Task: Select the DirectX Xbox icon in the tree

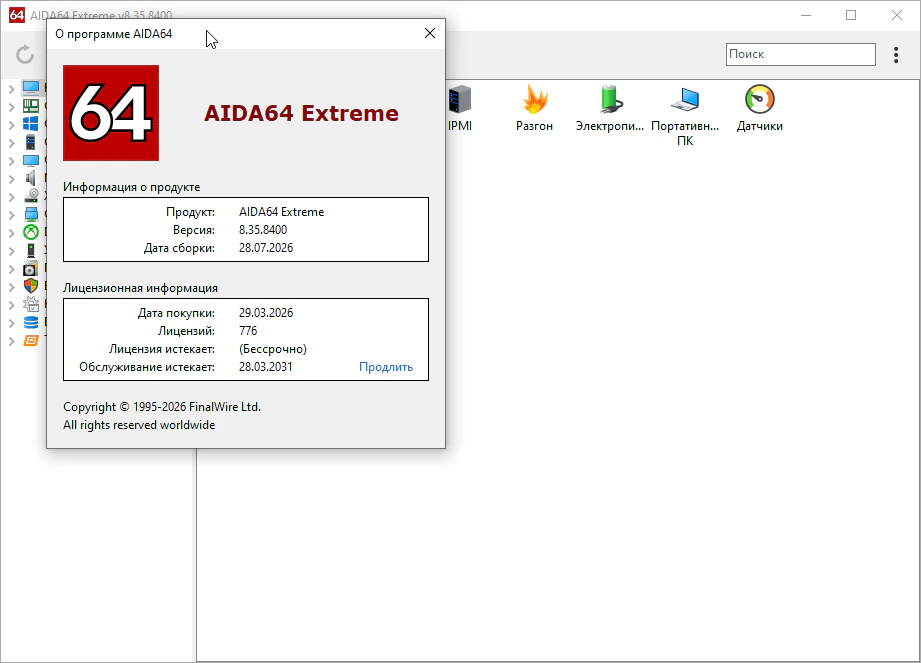Action: pyautogui.click(x=31, y=232)
